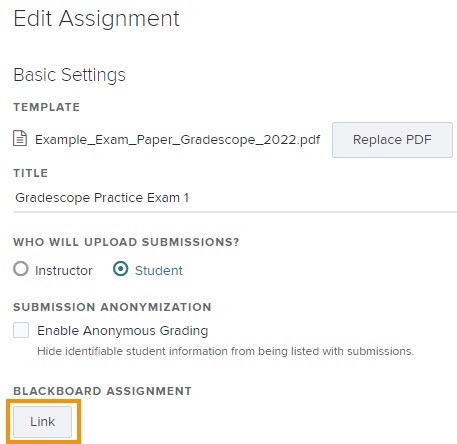Open Example_Exam_Paper_Gradescope_2022.pdf template file
Screen dimensions: 457x444
(178, 140)
